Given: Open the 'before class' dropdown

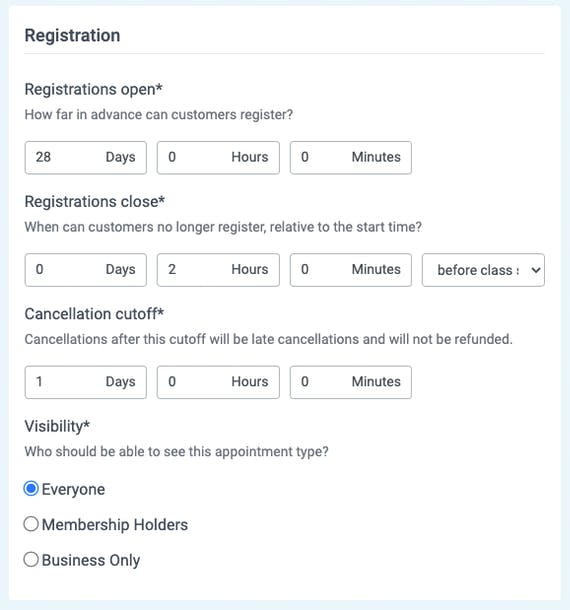Looking at the screenshot, I should 483,270.
